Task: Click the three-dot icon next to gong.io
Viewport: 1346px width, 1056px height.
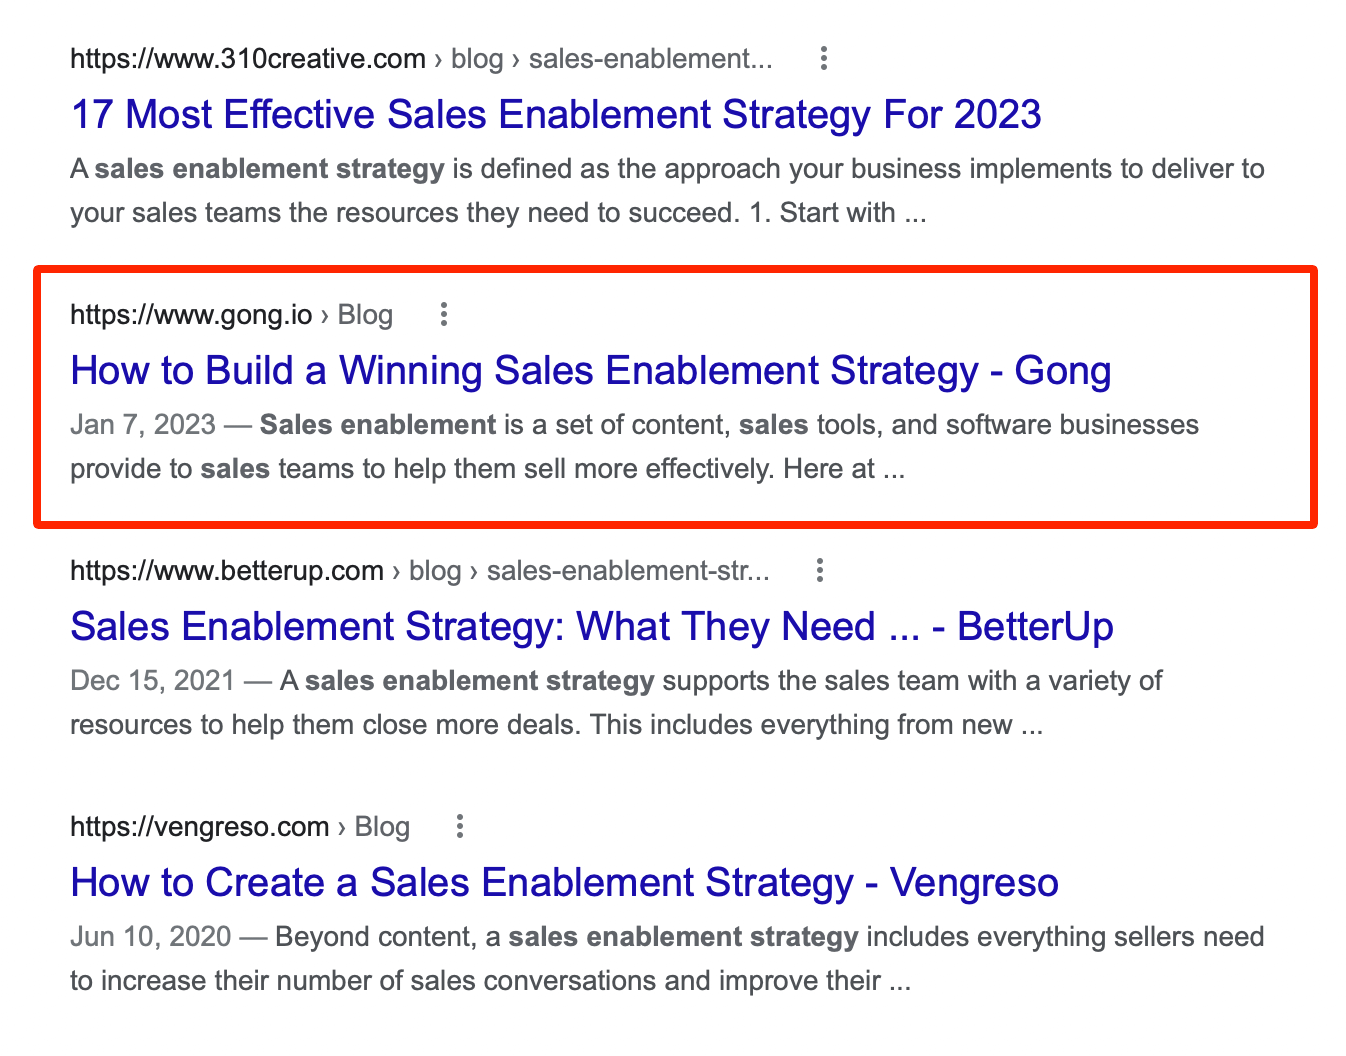Action: pos(443,314)
